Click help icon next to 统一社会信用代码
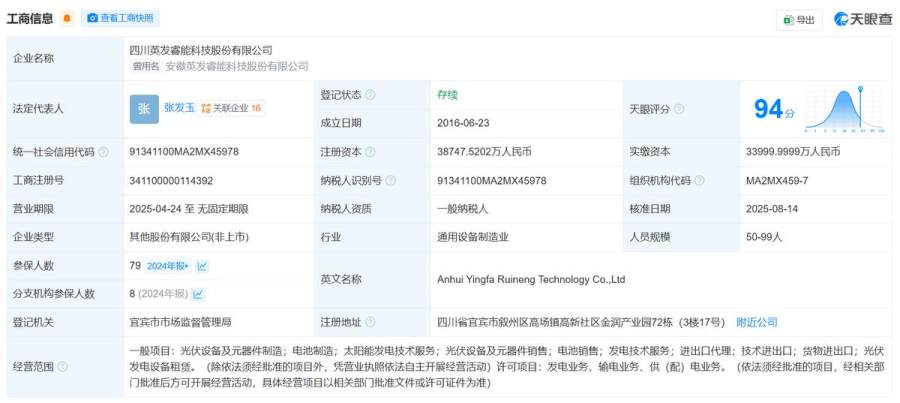 click(103, 152)
